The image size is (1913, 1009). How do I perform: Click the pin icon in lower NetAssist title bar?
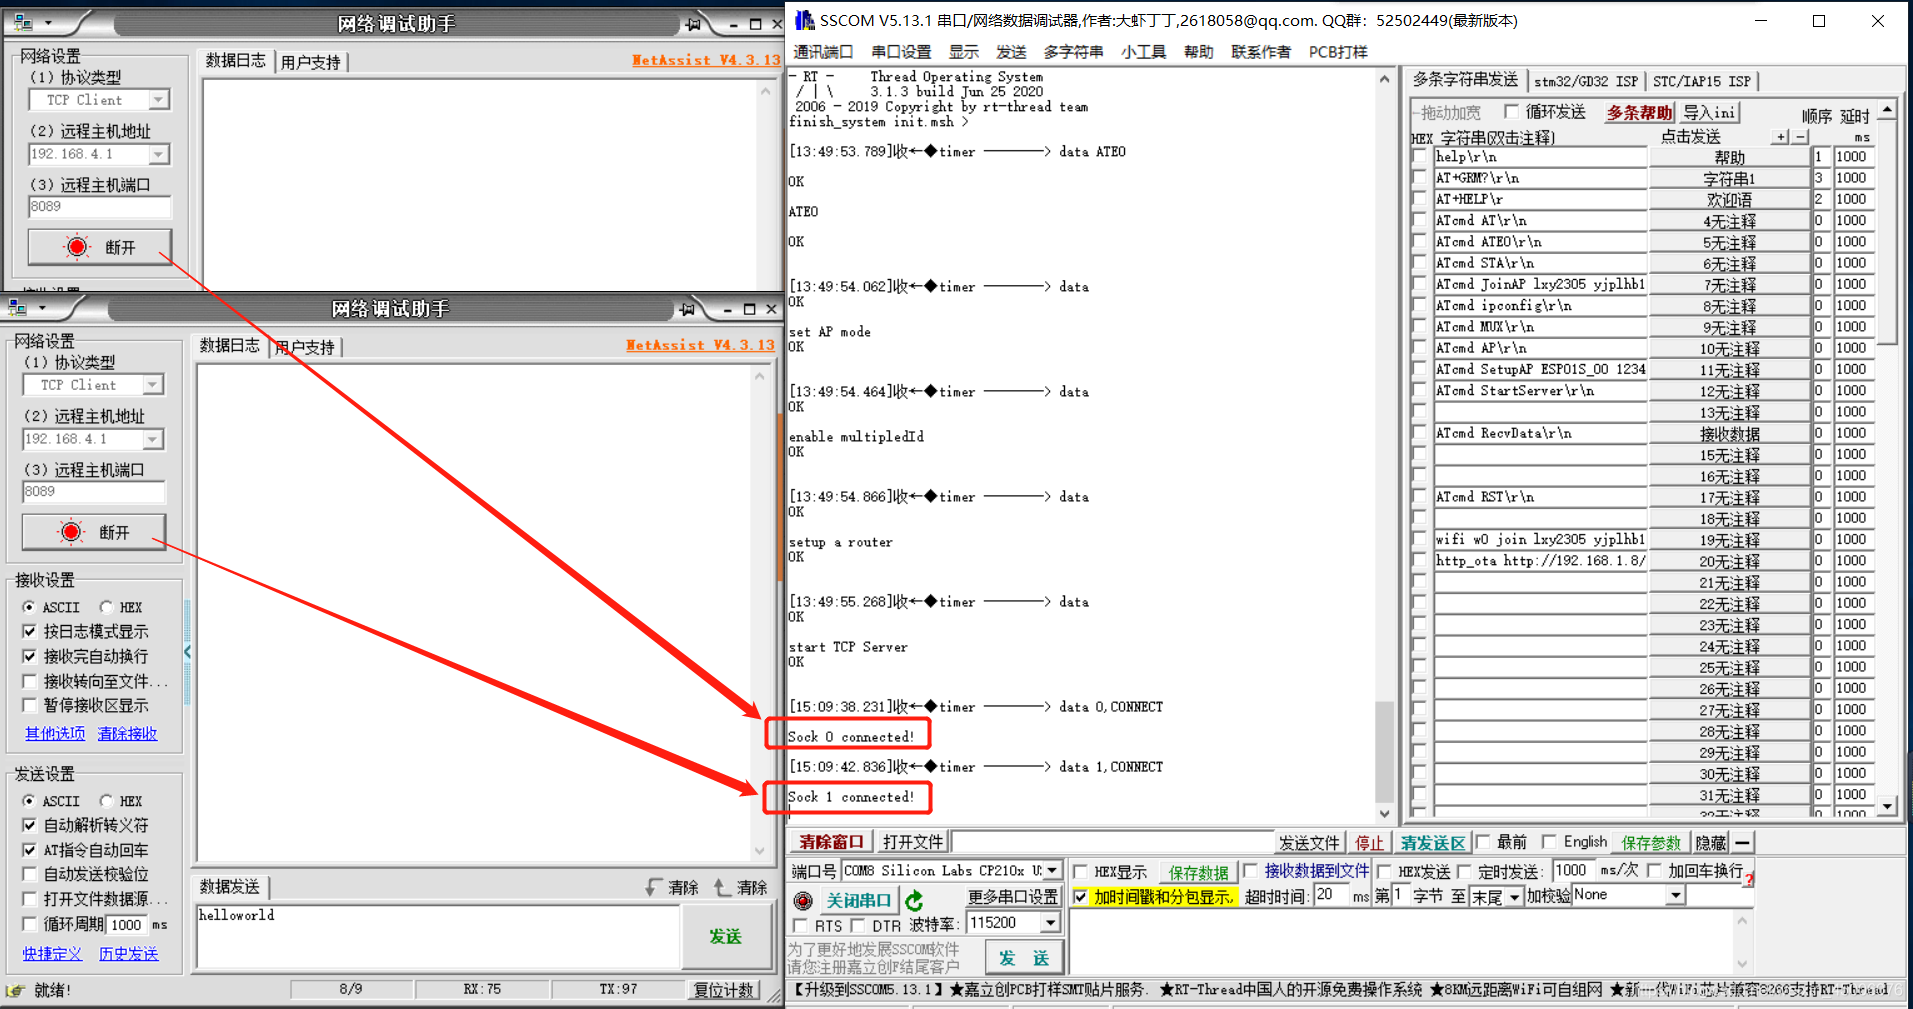[687, 308]
